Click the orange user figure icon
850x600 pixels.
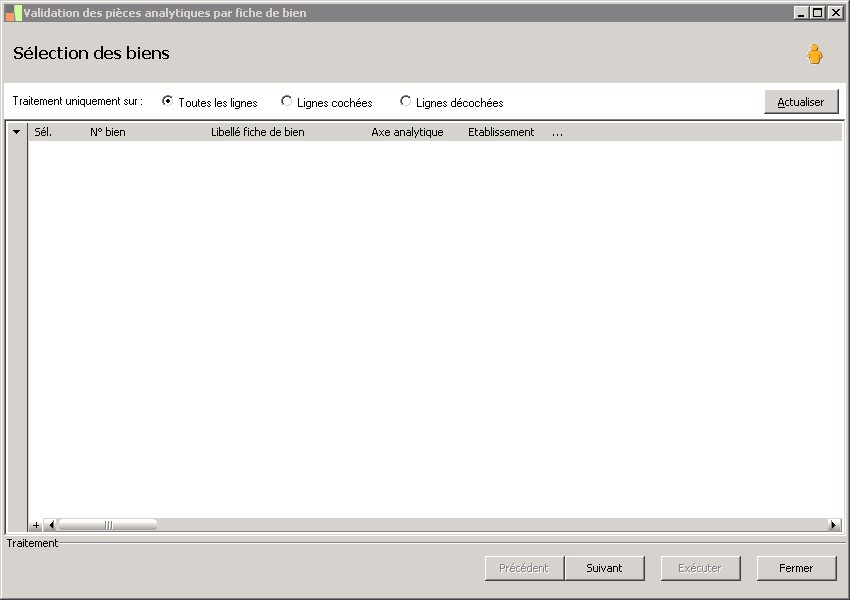tap(814, 54)
